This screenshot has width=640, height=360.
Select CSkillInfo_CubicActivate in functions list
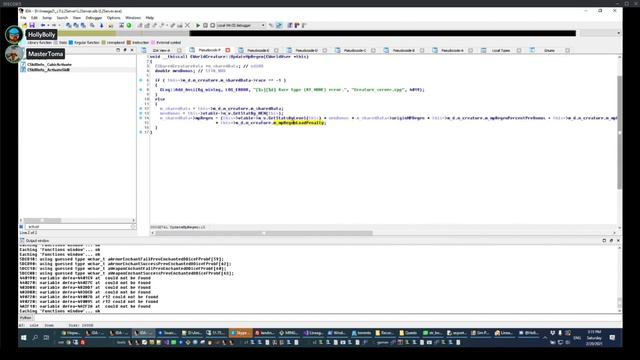(x=49, y=64)
